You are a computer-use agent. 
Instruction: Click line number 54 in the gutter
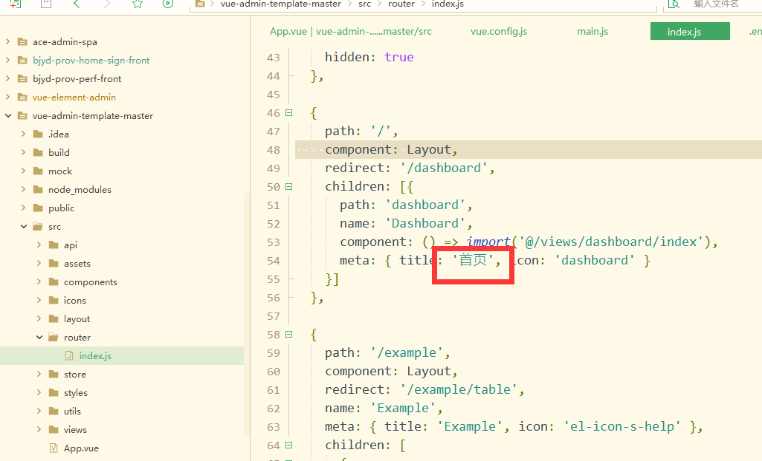coord(274,261)
